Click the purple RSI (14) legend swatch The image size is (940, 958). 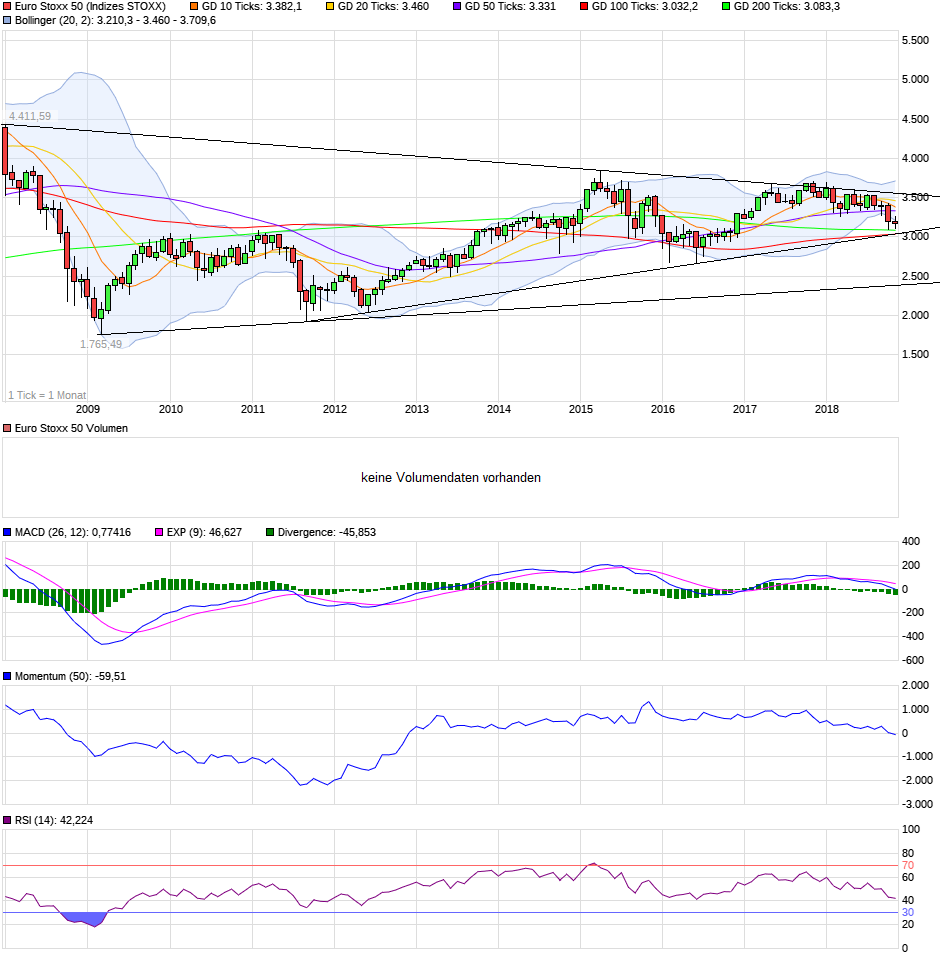tap(7, 821)
